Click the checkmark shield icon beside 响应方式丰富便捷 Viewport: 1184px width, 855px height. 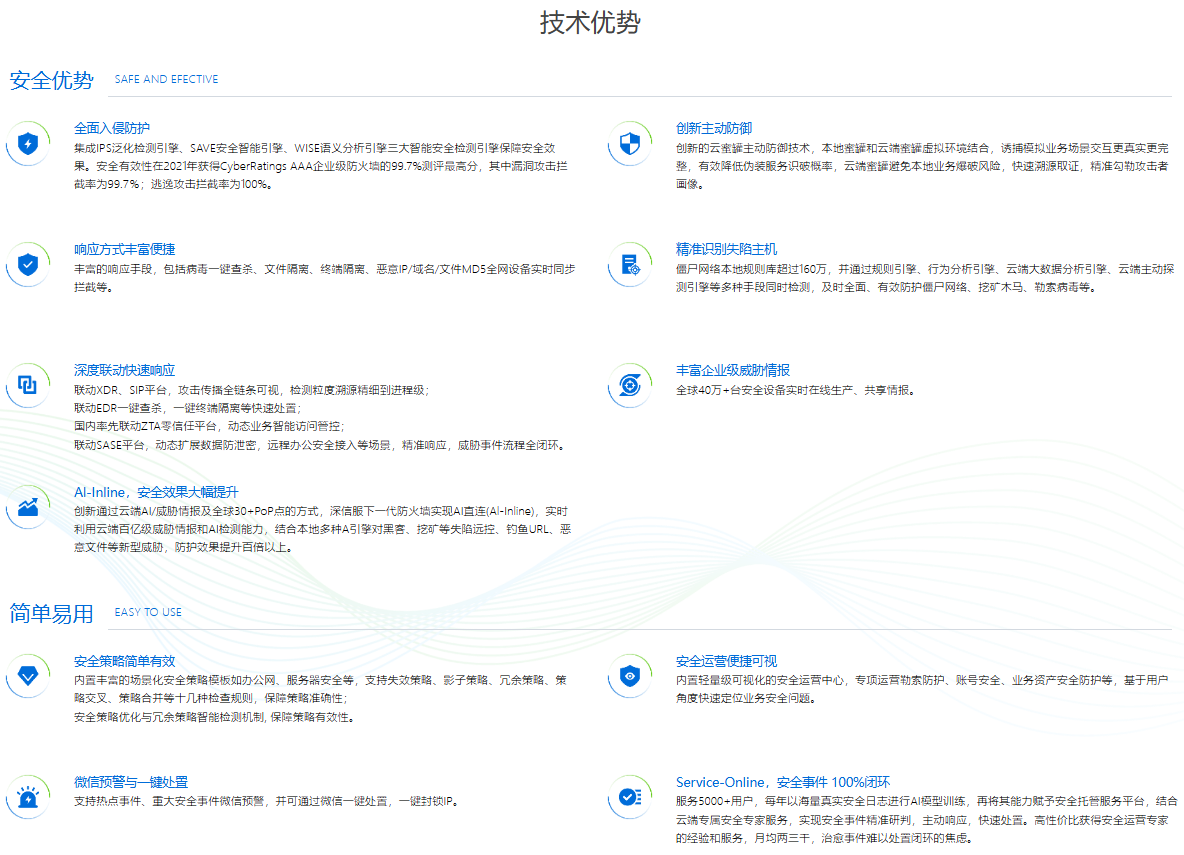(x=28, y=264)
